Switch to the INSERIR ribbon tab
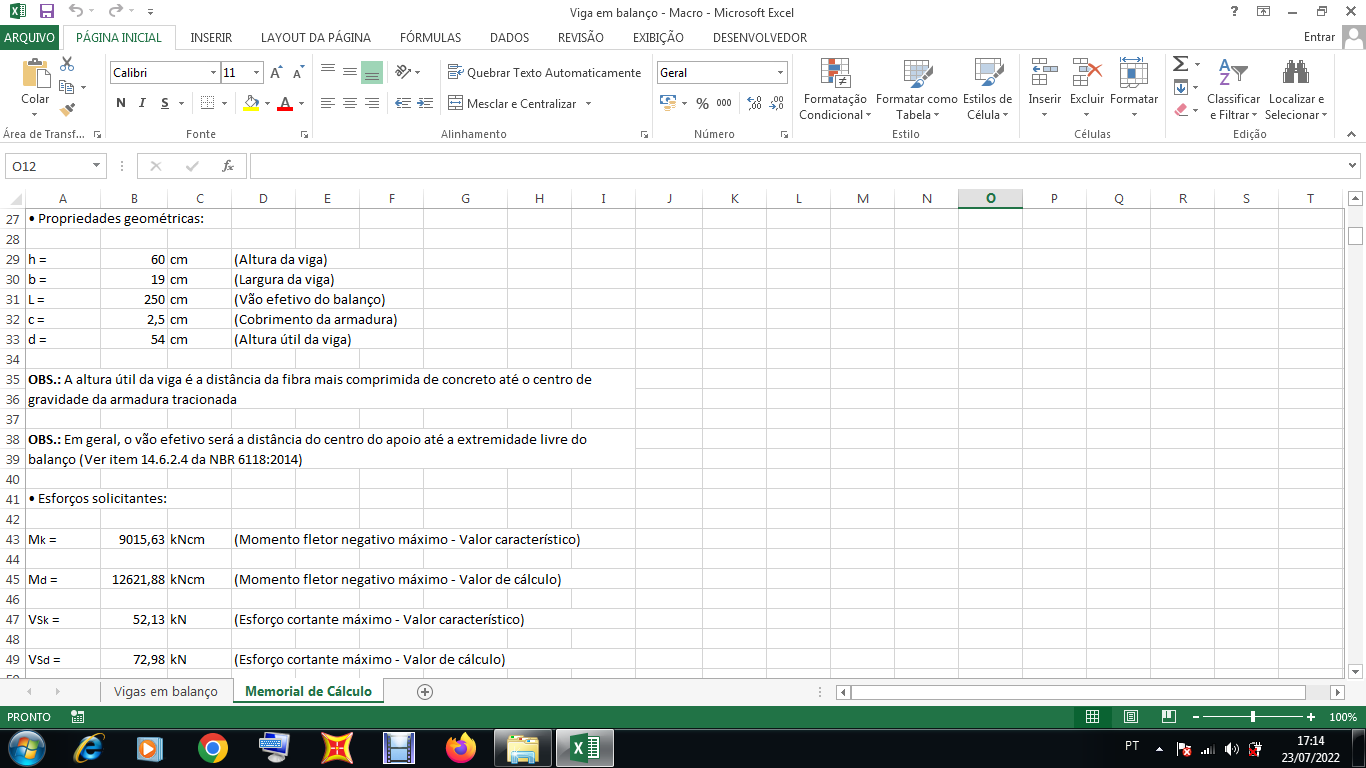The height and width of the screenshot is (768, 1366). [211, 38]
